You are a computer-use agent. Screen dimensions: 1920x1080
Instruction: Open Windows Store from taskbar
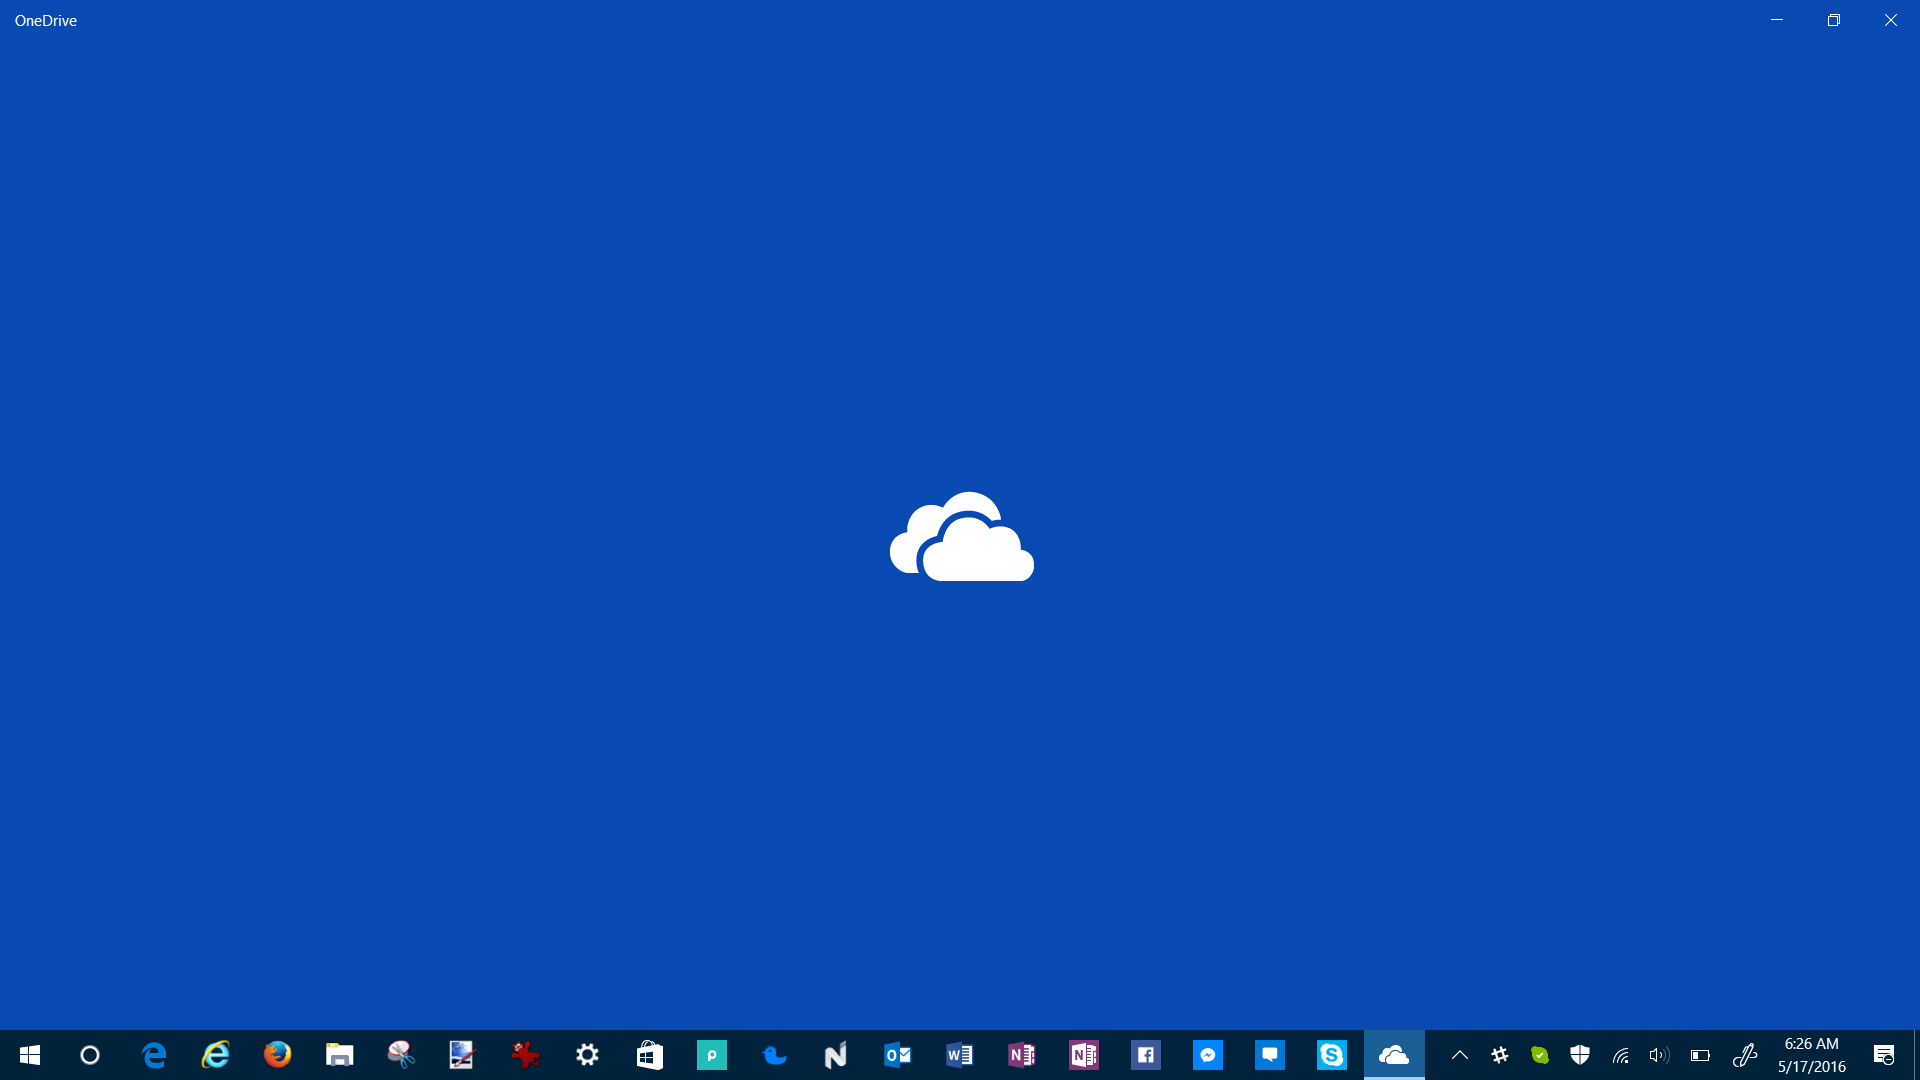coord(649,1055)
